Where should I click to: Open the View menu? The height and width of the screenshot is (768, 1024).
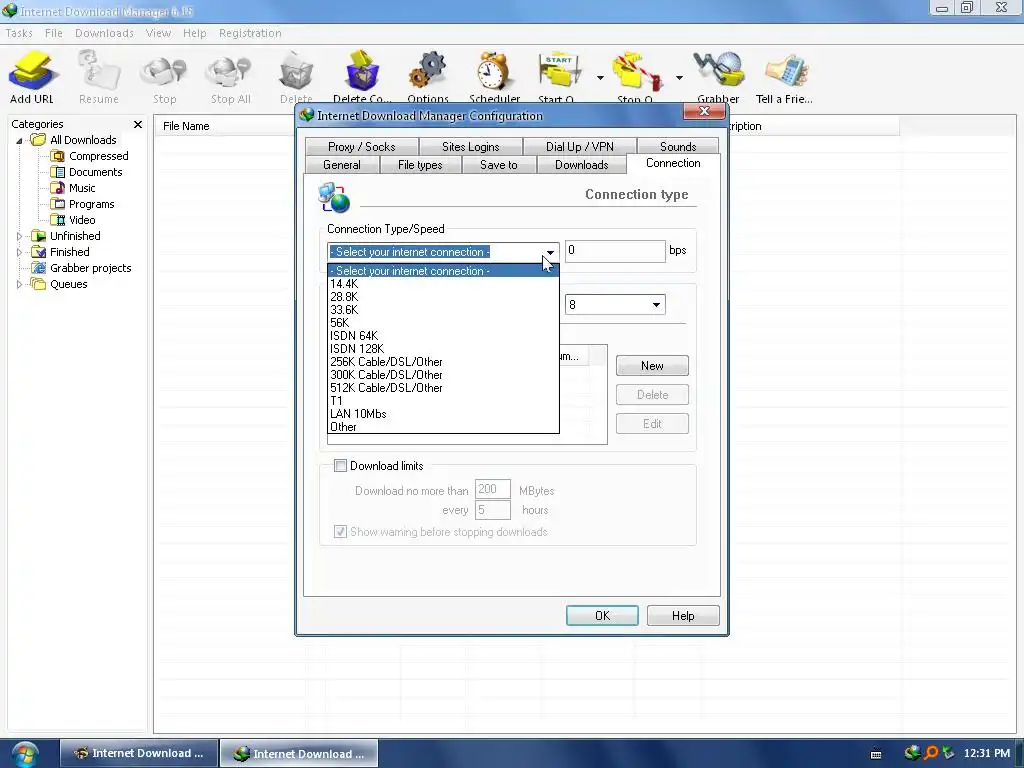(x=158, y=33)
